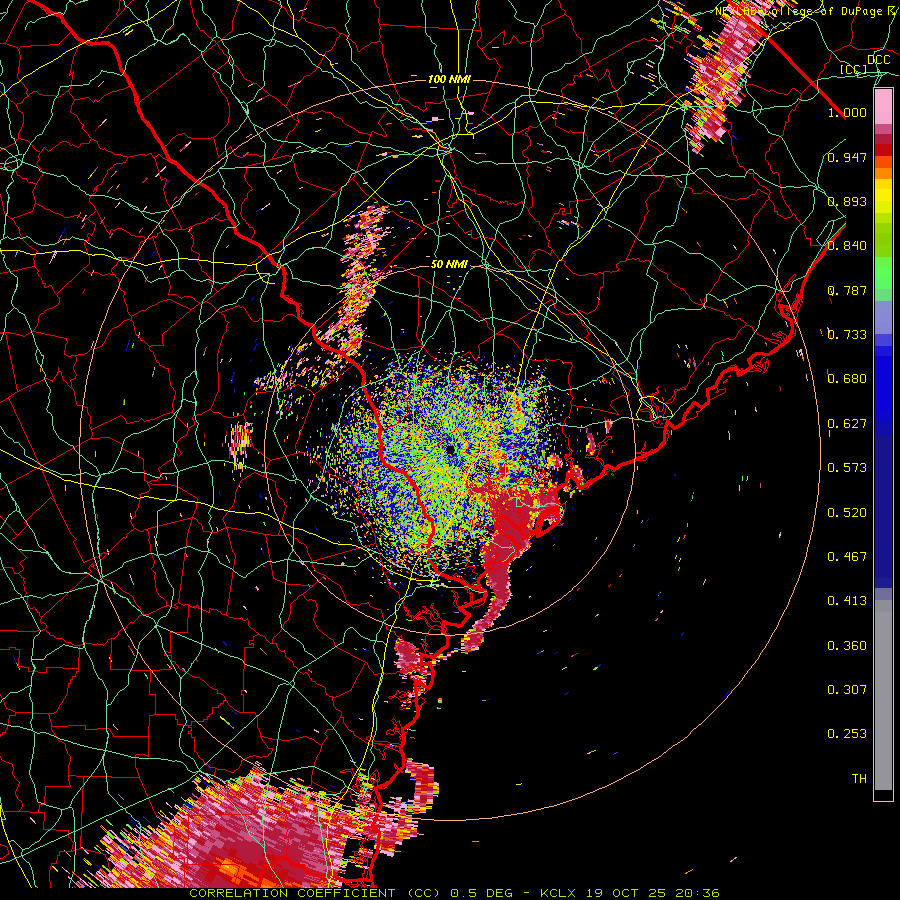The width and height of the screenshot is (900, 900).
Task: Click the pink top of the color bar
Action: [x=883, y=106]
